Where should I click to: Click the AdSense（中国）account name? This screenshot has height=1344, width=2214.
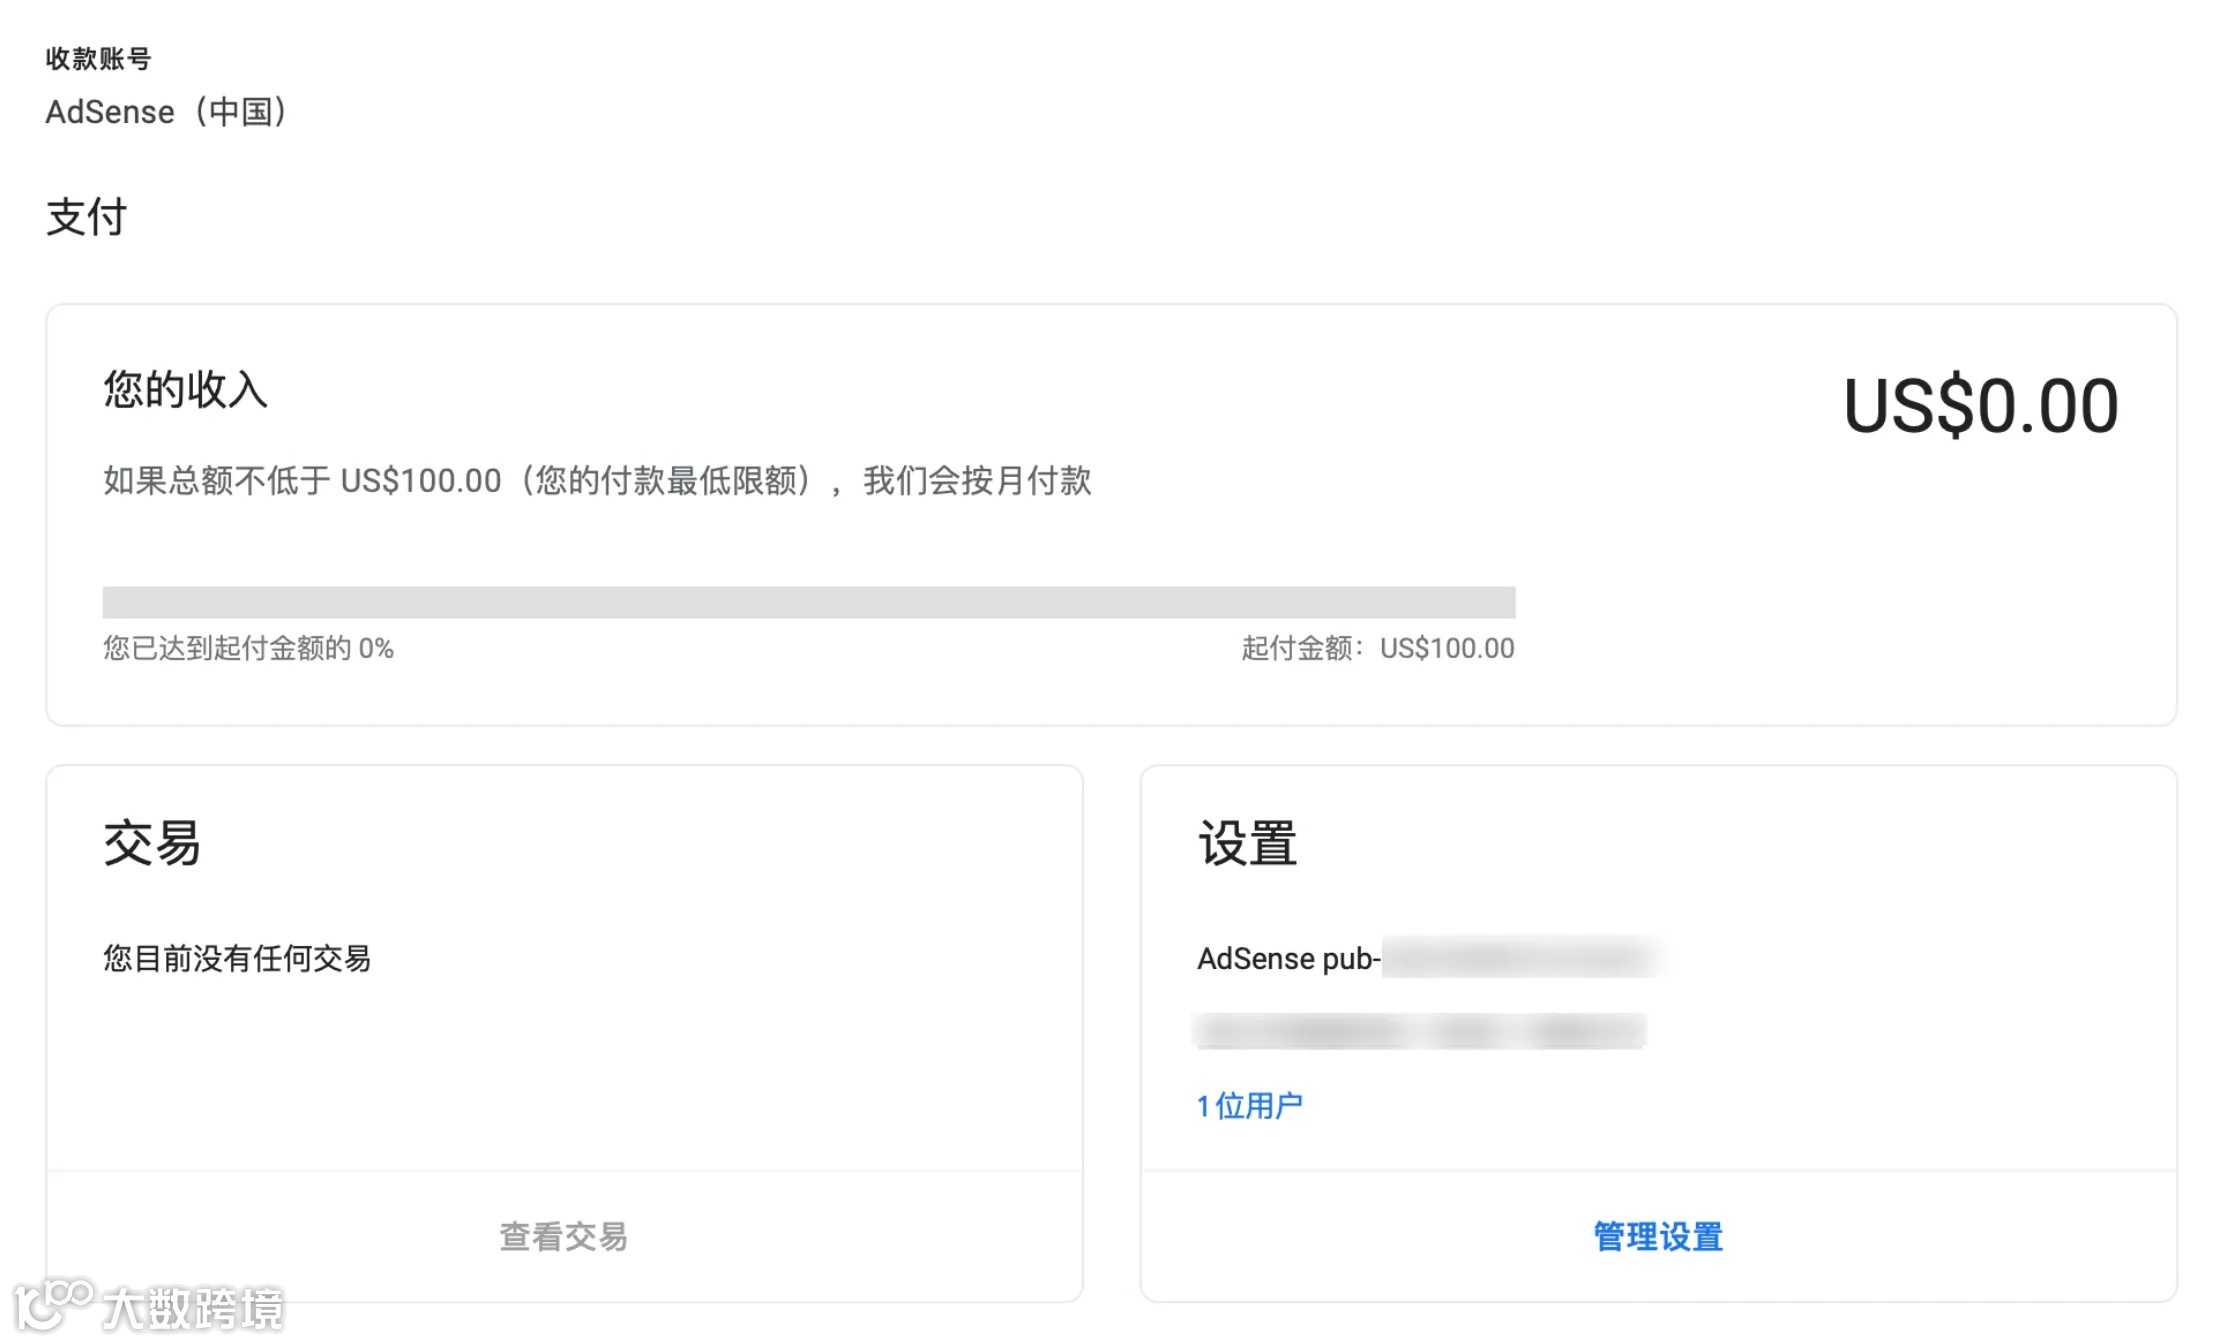(x=167, y=111)
